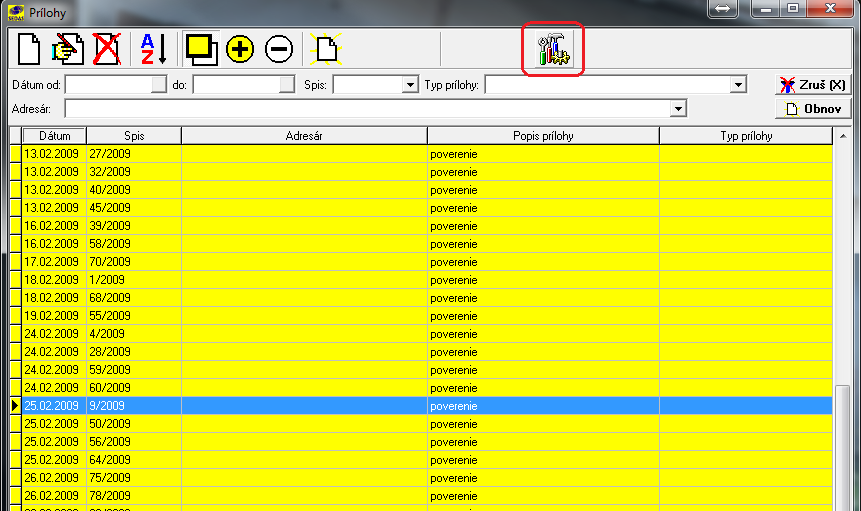
Task: Click the yellow overlapping squares icon
Action: click(x=201, y=49)
